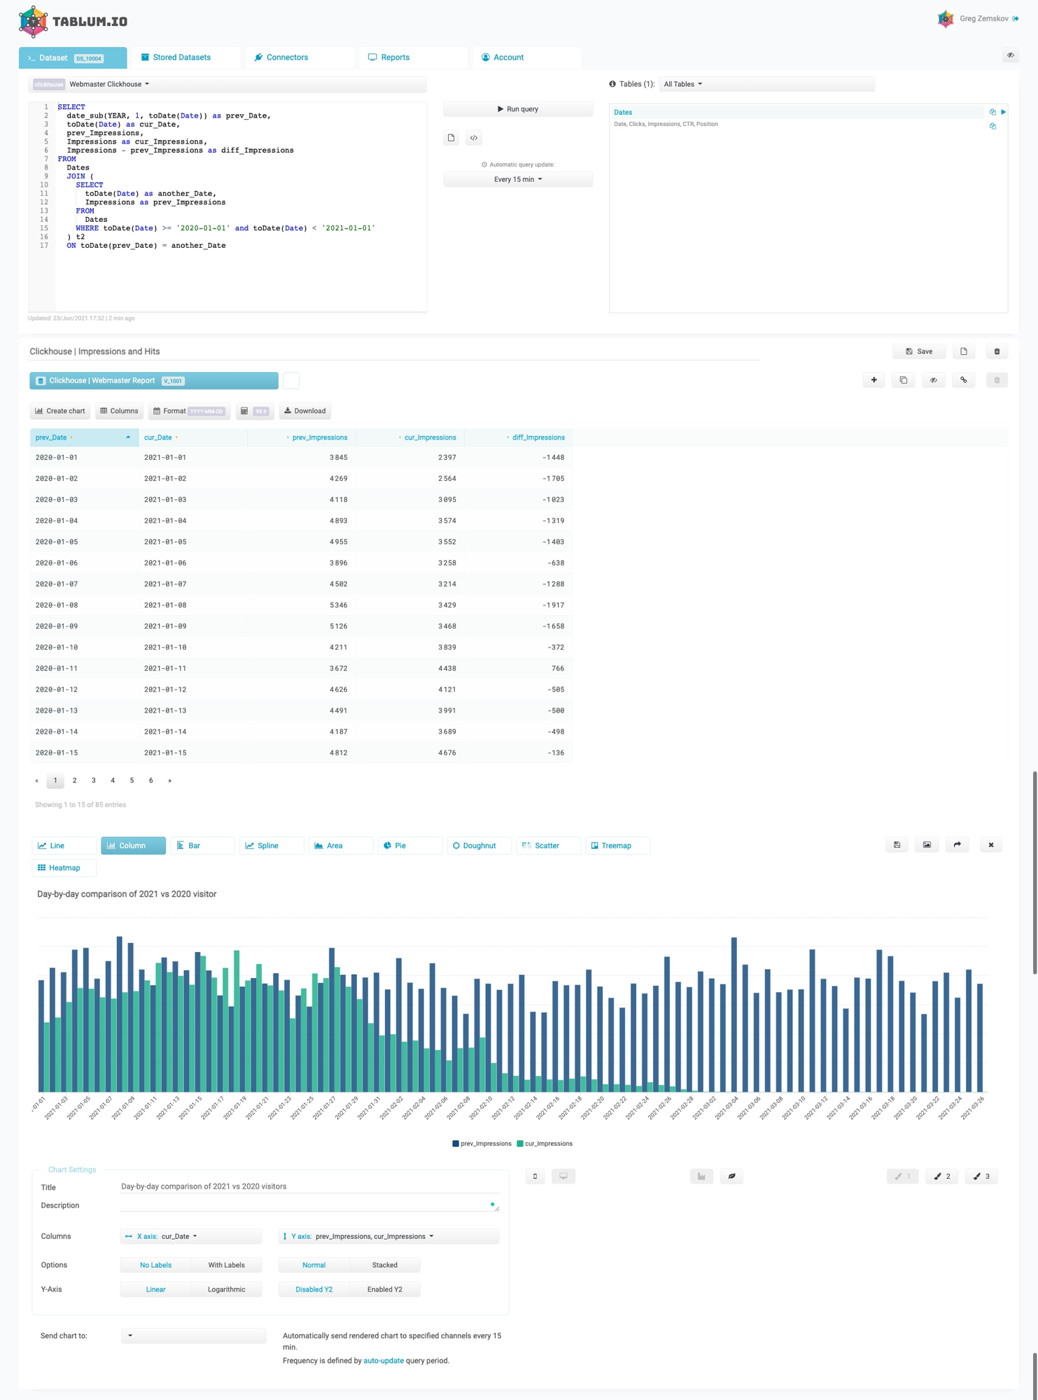This screenshot has height=1400, width=1038.
Task: Select brush style 3
Action: point(982,1176)
